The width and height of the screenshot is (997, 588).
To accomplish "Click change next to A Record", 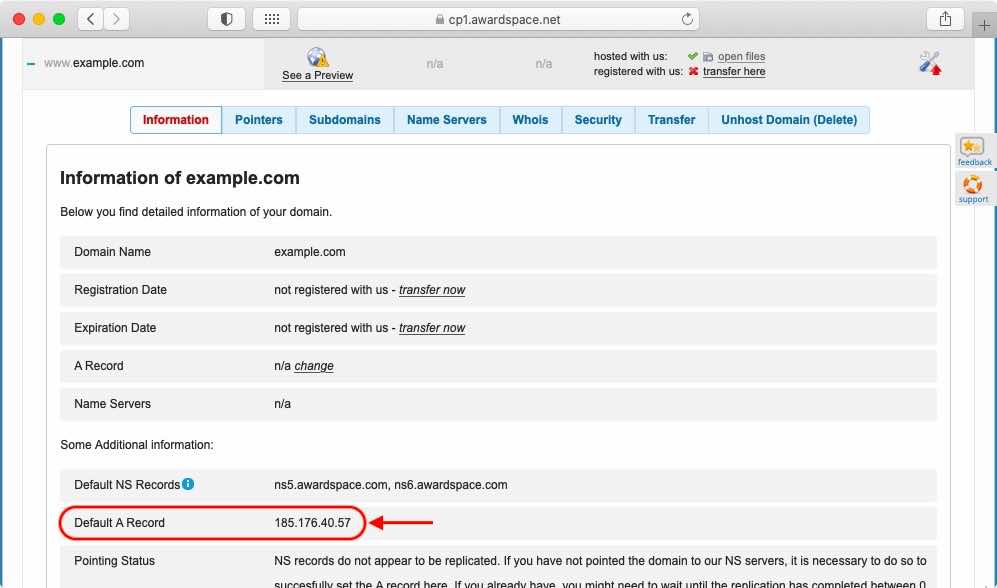I will tap(313, 366).
